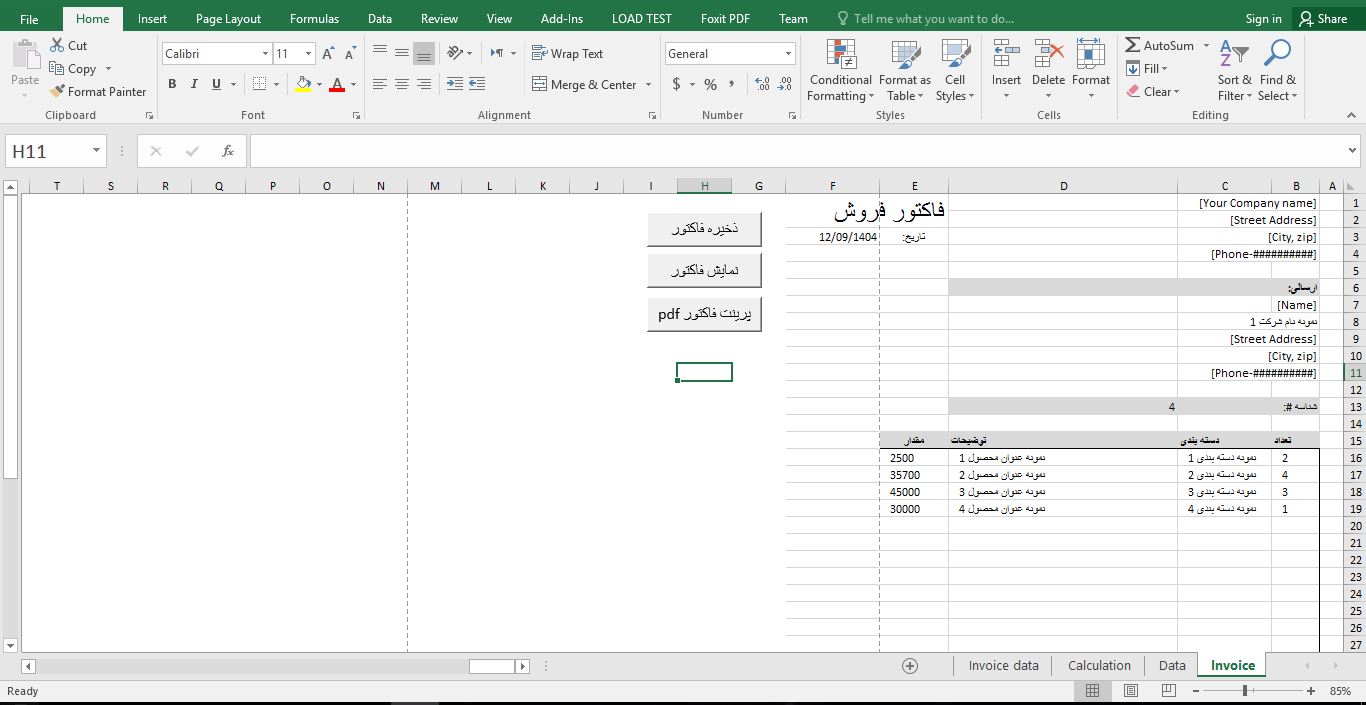Open the Fill dropdown

[1147, 68]
